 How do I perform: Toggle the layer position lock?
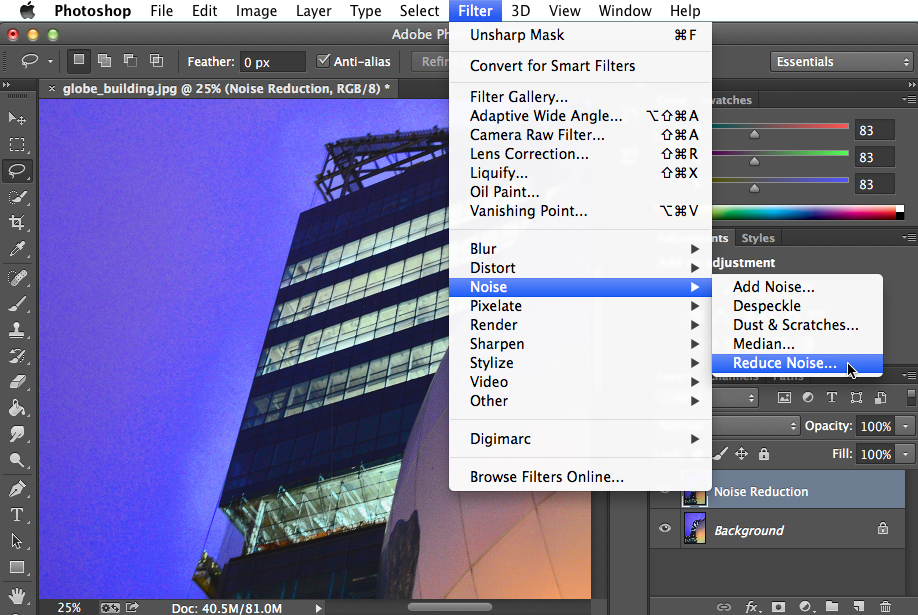pos(741,454)
